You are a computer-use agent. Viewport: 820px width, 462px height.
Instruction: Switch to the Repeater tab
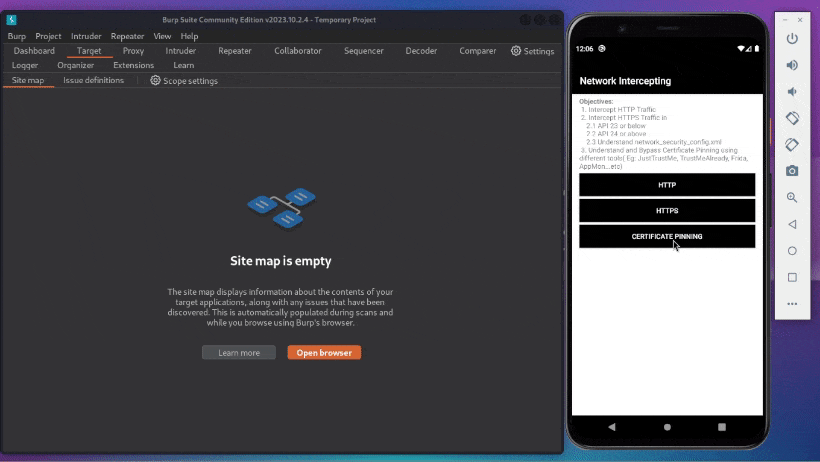(235, 51)
